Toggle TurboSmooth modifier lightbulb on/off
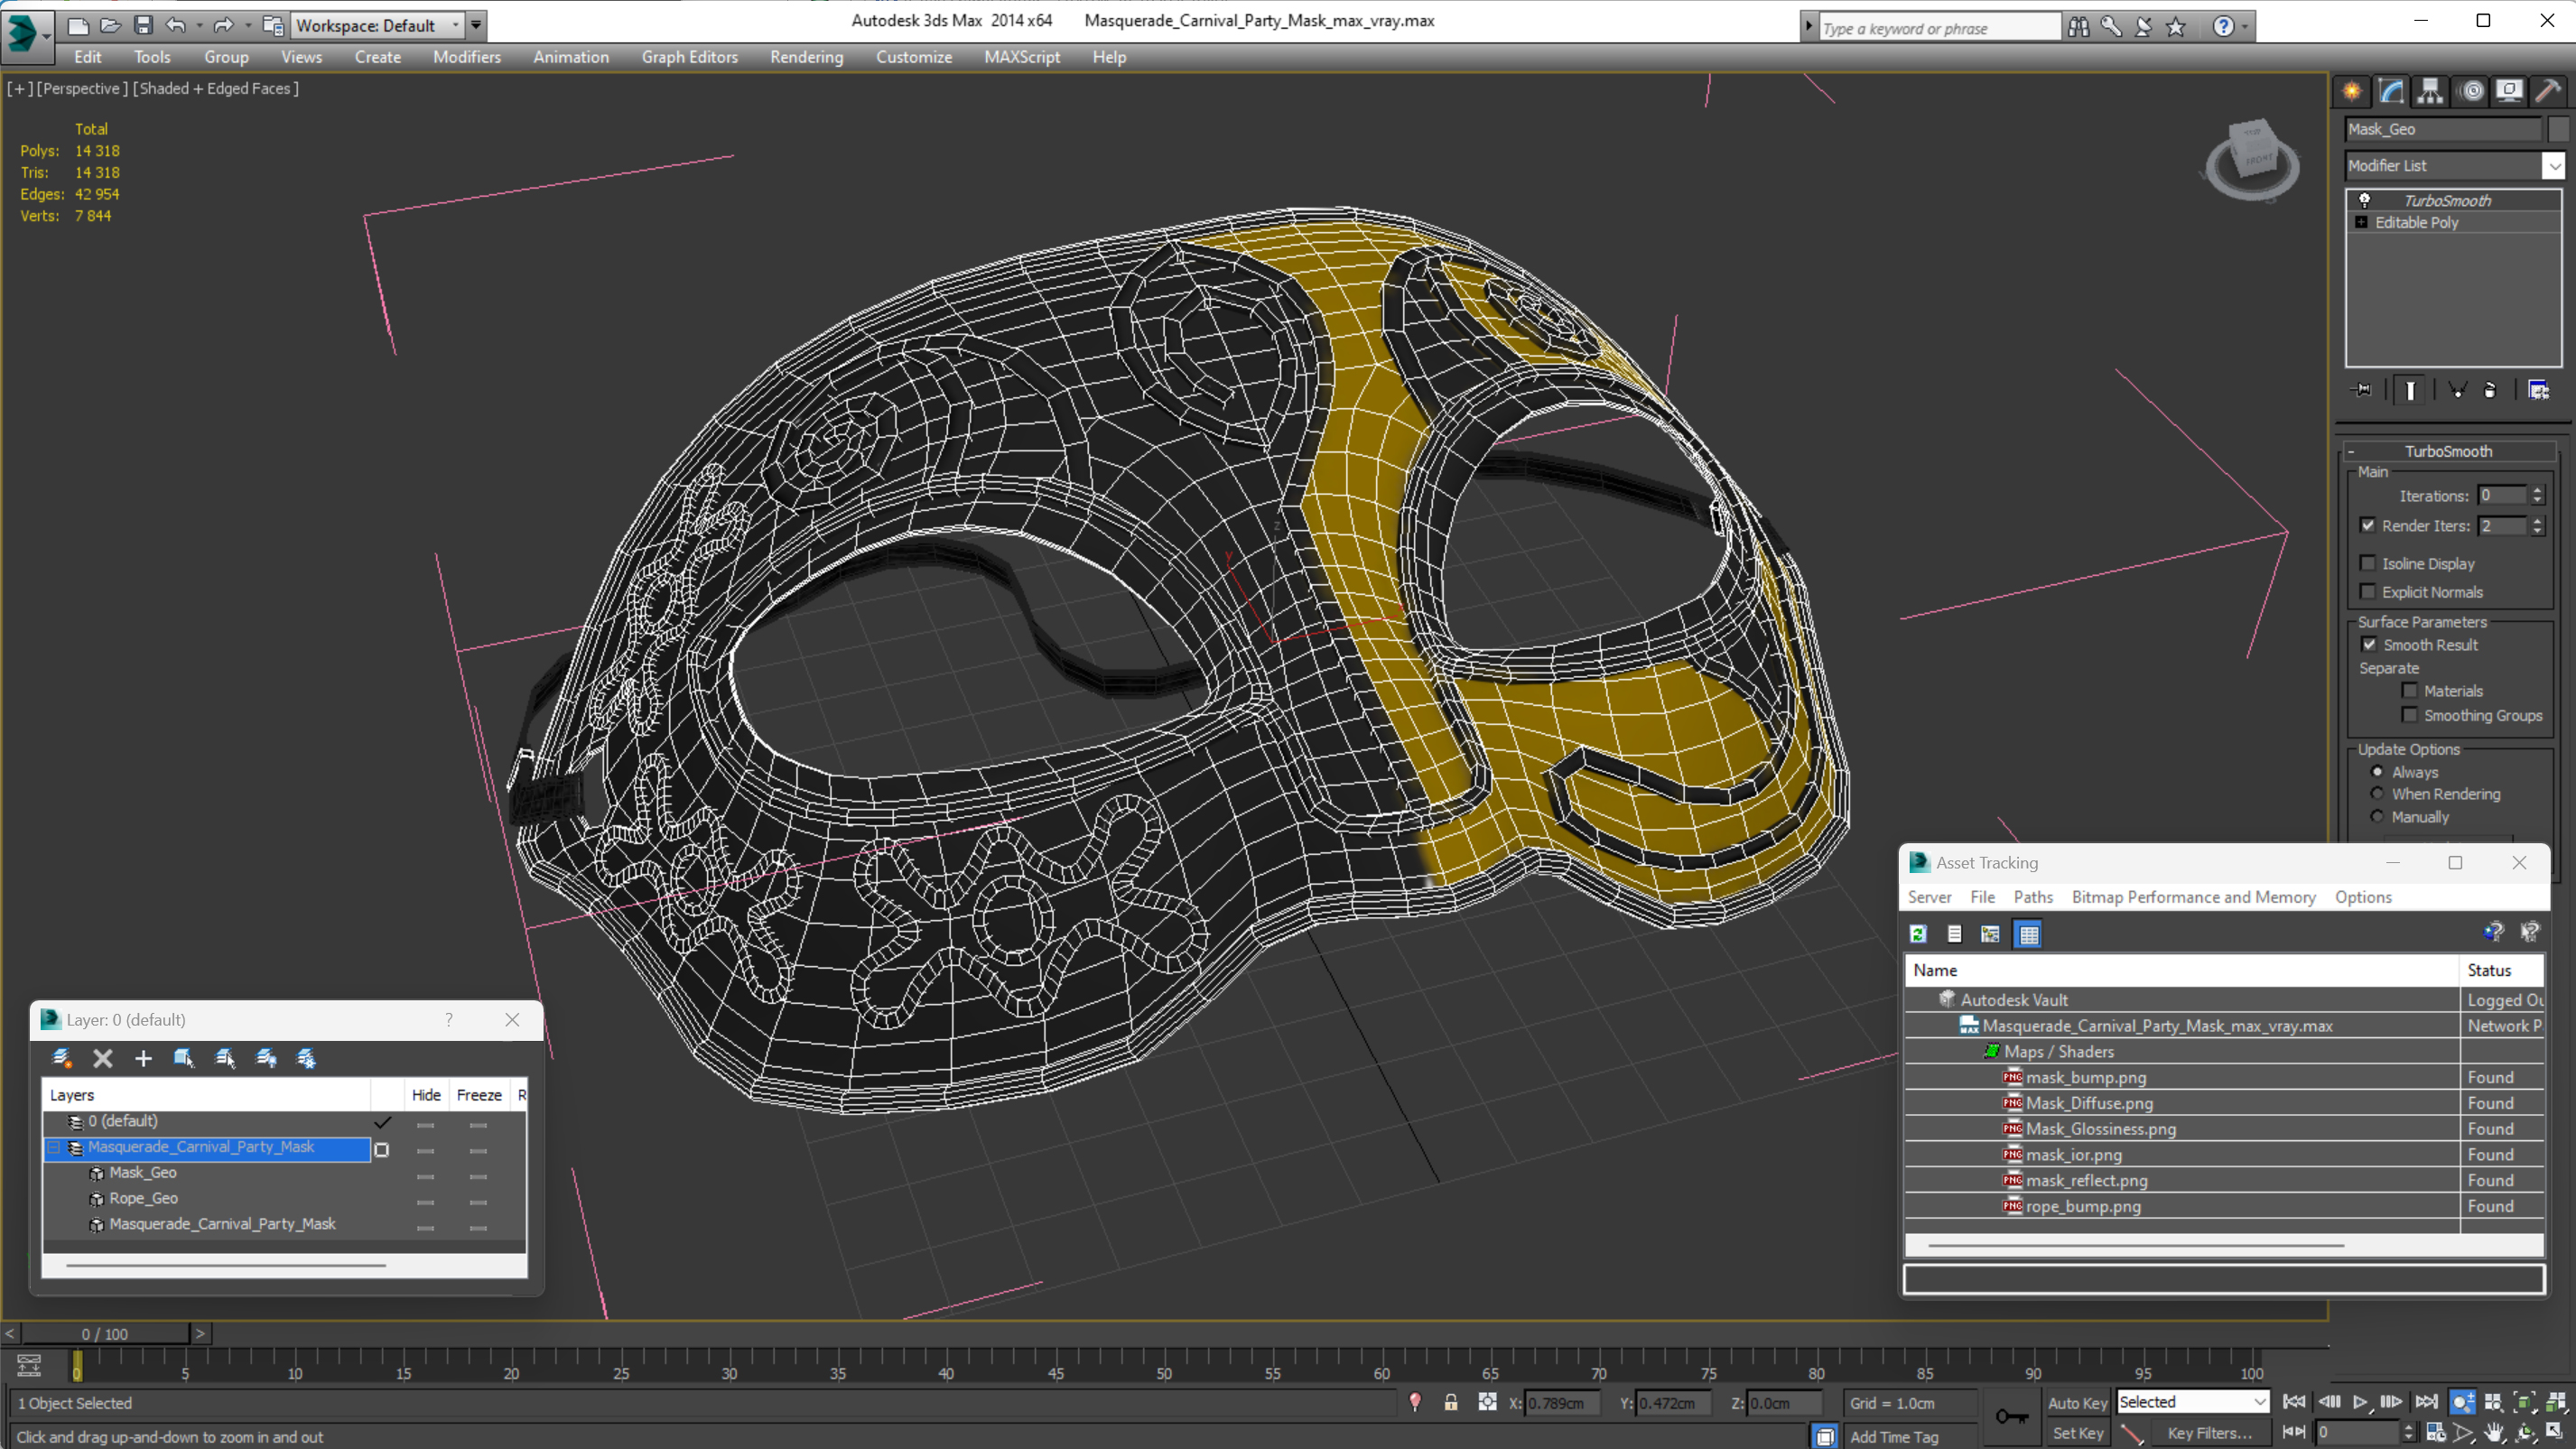 [2365, 200]
